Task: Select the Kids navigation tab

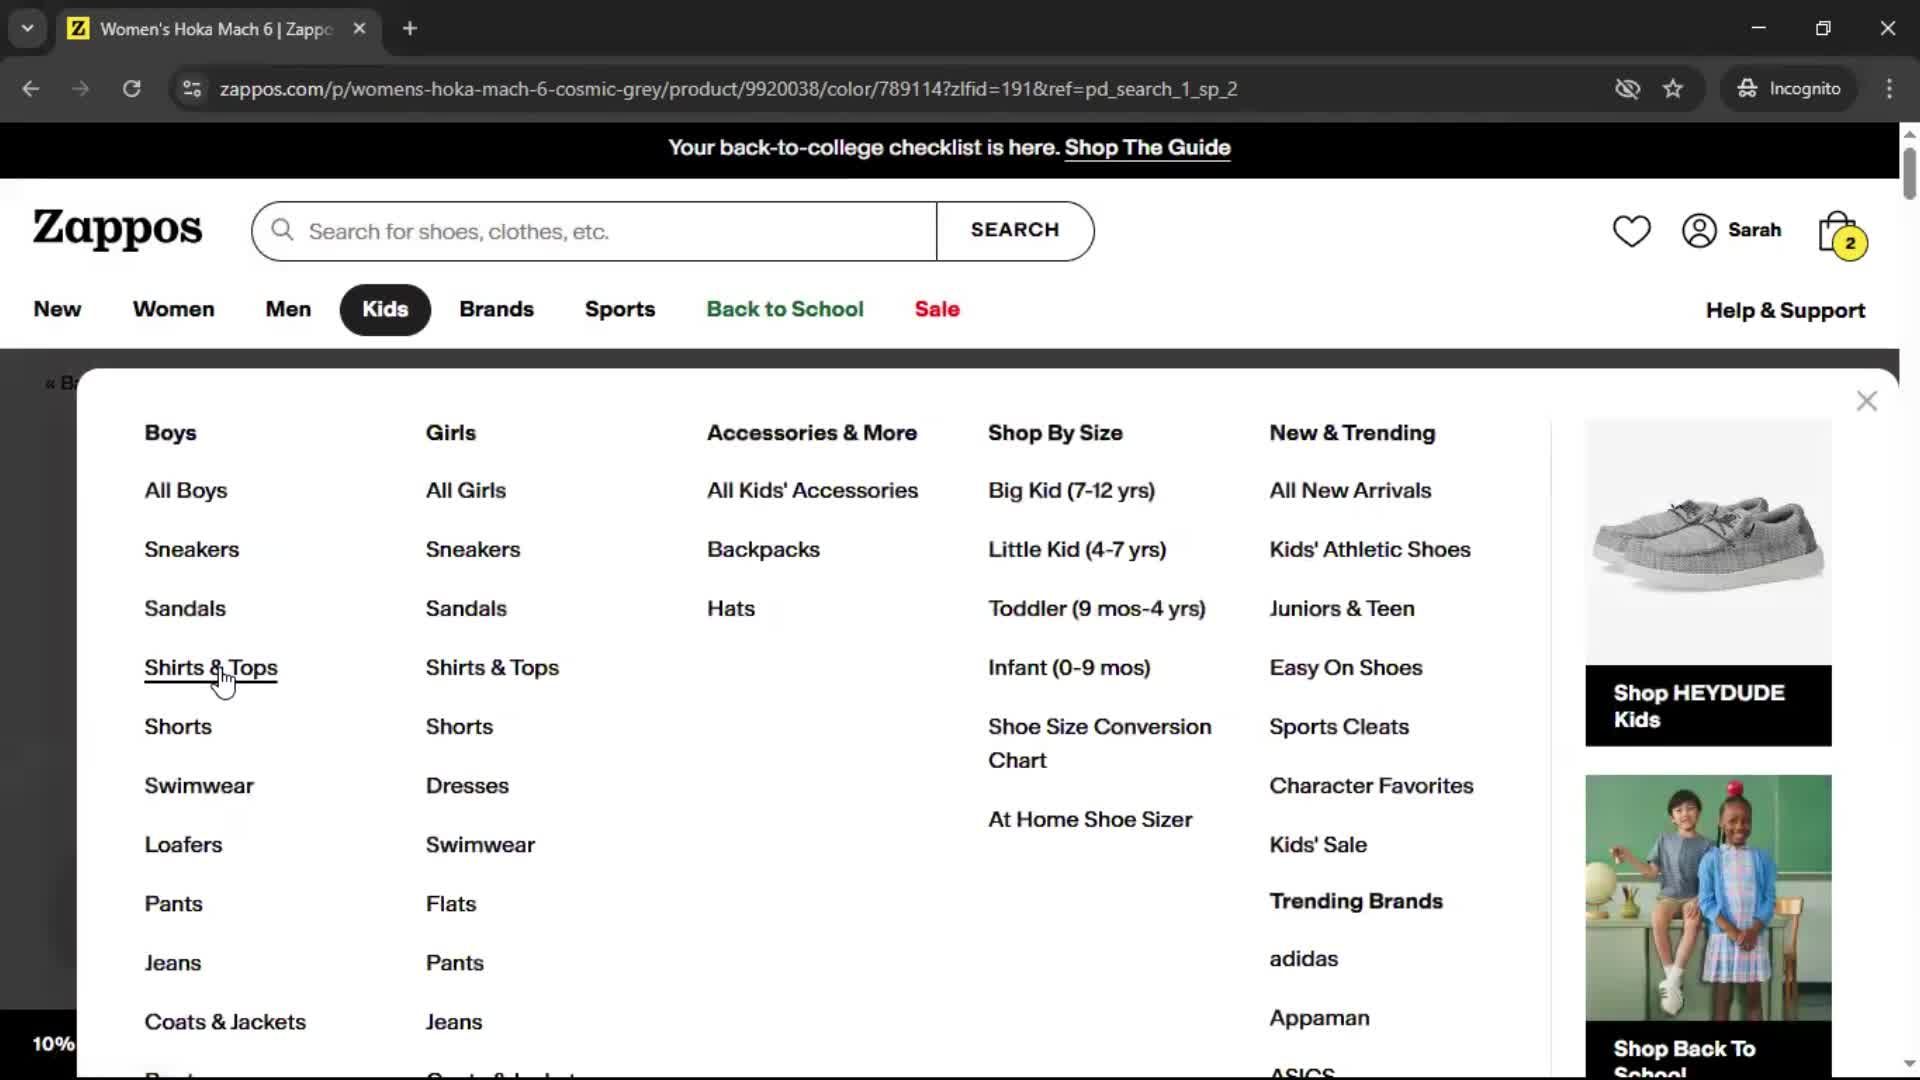Action: tap(385, 310)
